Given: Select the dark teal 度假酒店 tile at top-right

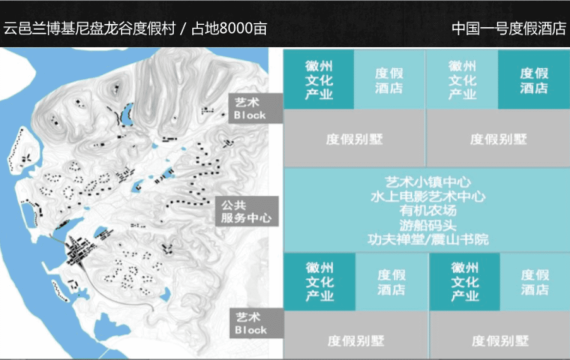Looking at the screenshot, I should 534,80.
